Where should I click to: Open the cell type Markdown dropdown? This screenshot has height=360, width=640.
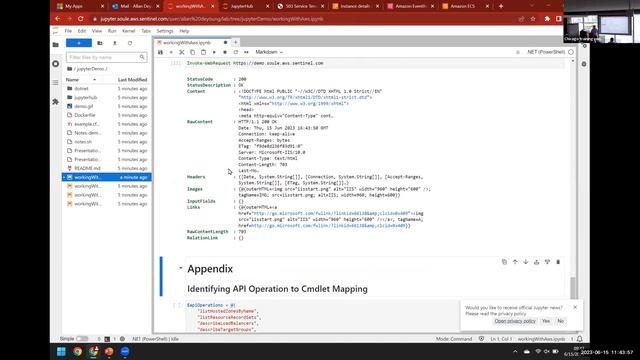coord(269,52)
